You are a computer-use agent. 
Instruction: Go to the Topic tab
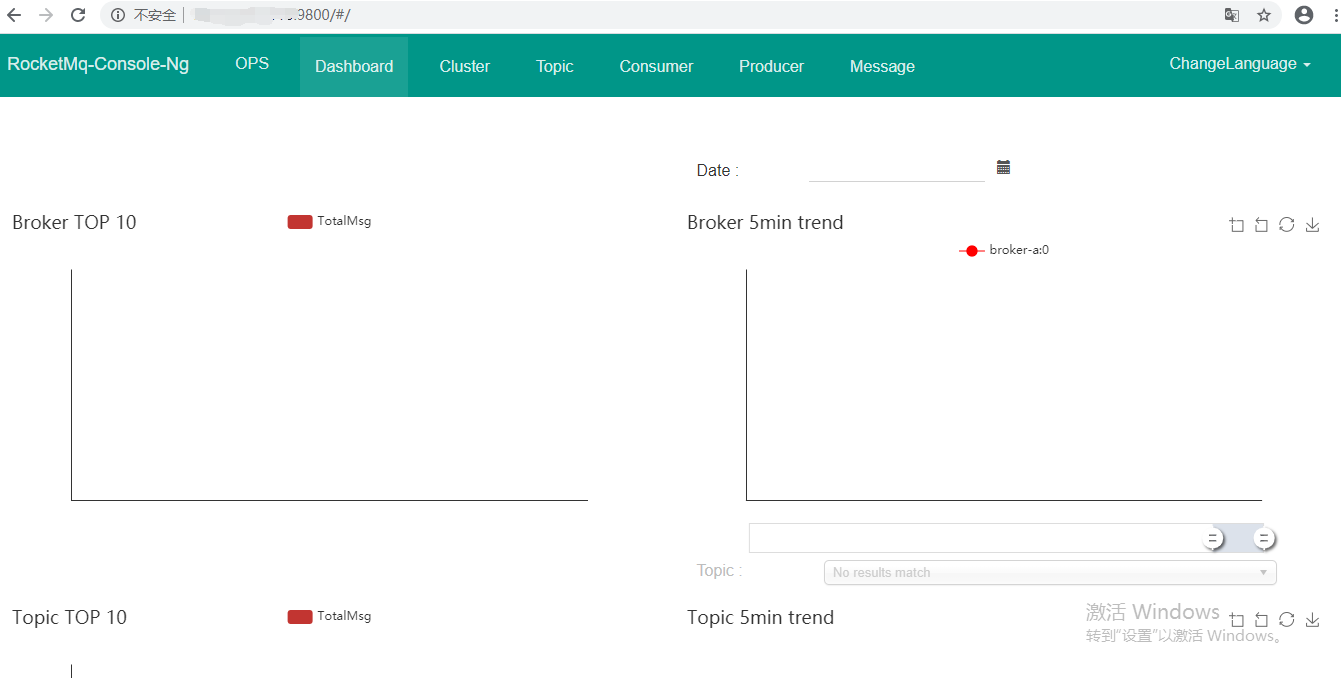point(555,66)
